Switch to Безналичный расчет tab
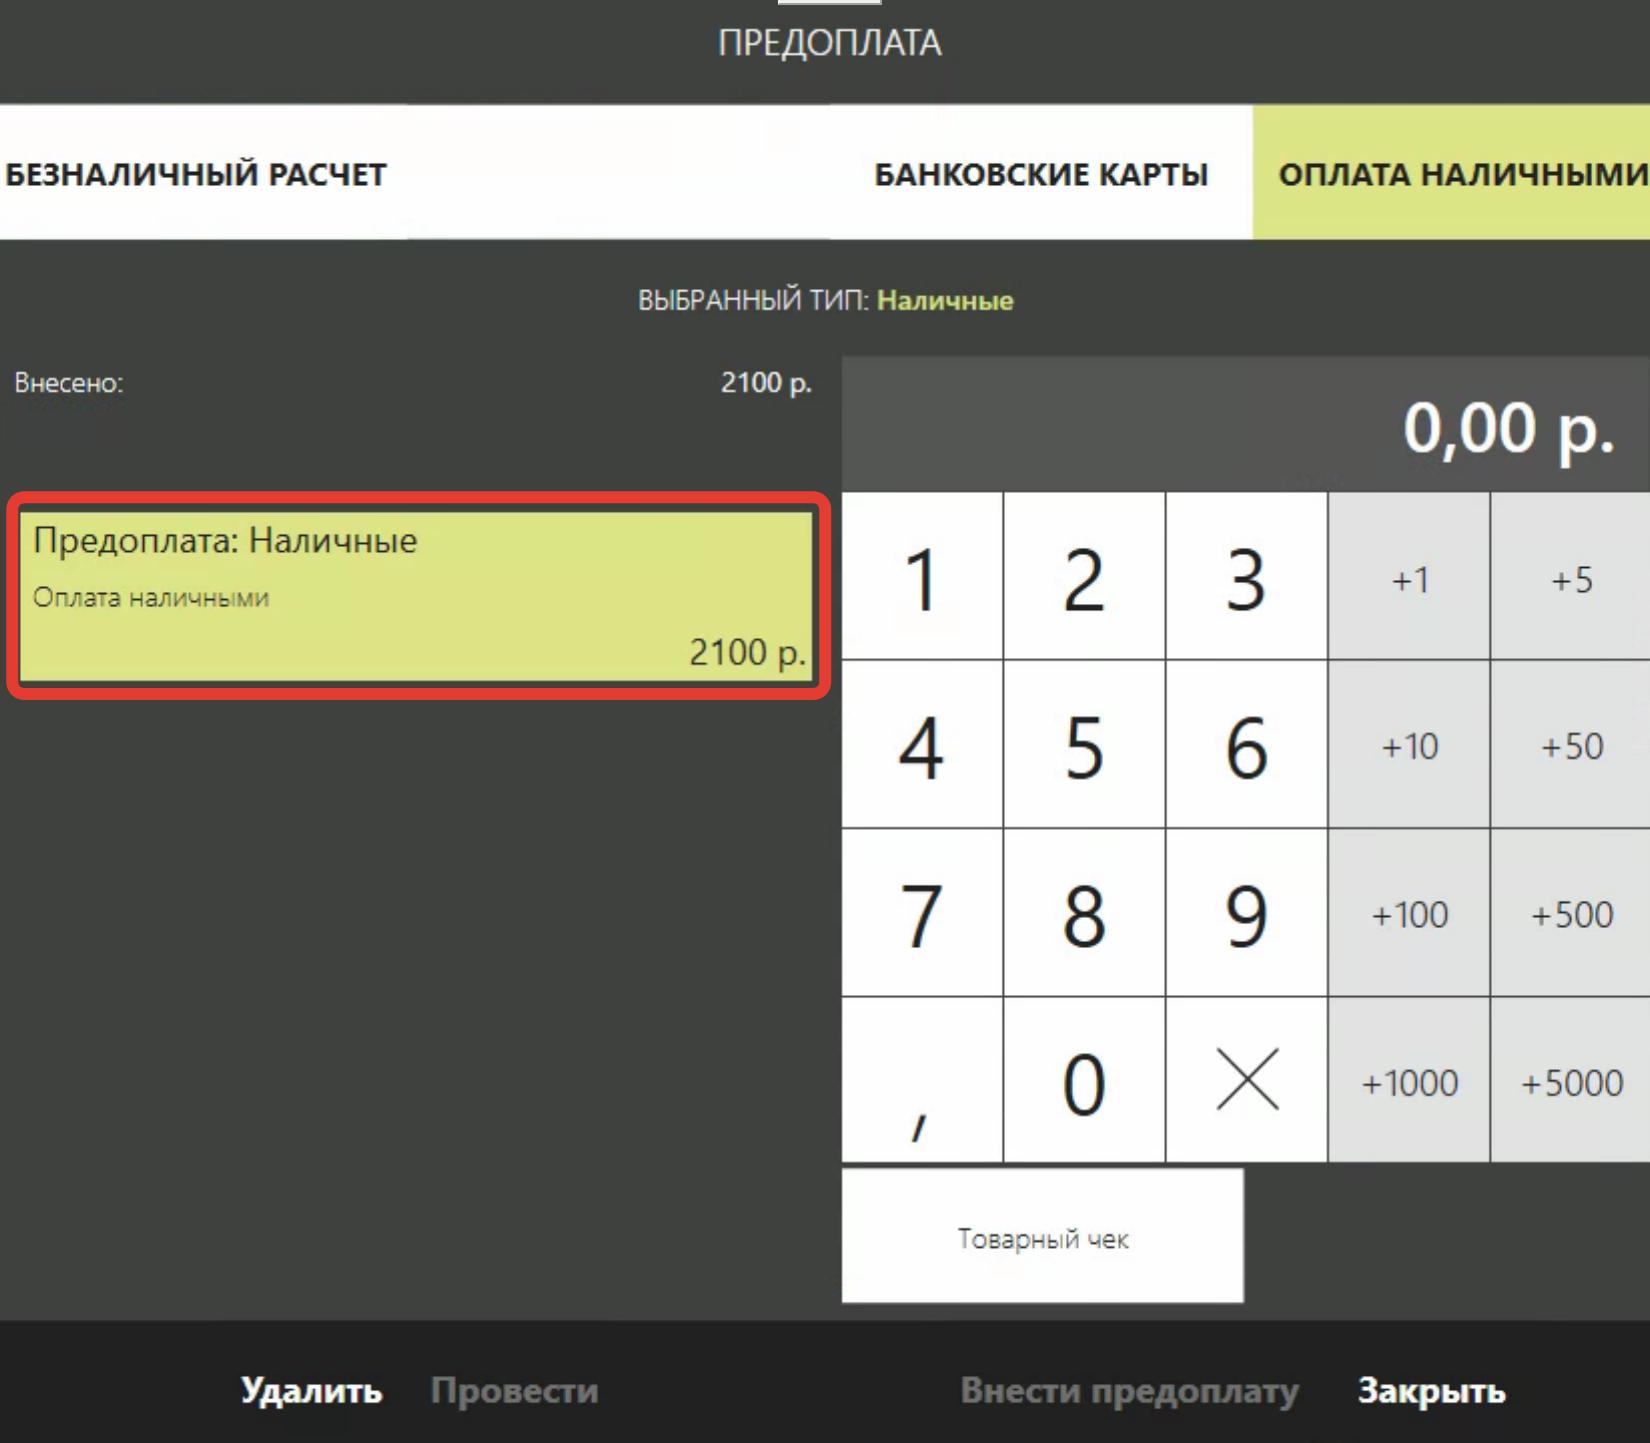The image size is (1650, 1443). point(196,174)
